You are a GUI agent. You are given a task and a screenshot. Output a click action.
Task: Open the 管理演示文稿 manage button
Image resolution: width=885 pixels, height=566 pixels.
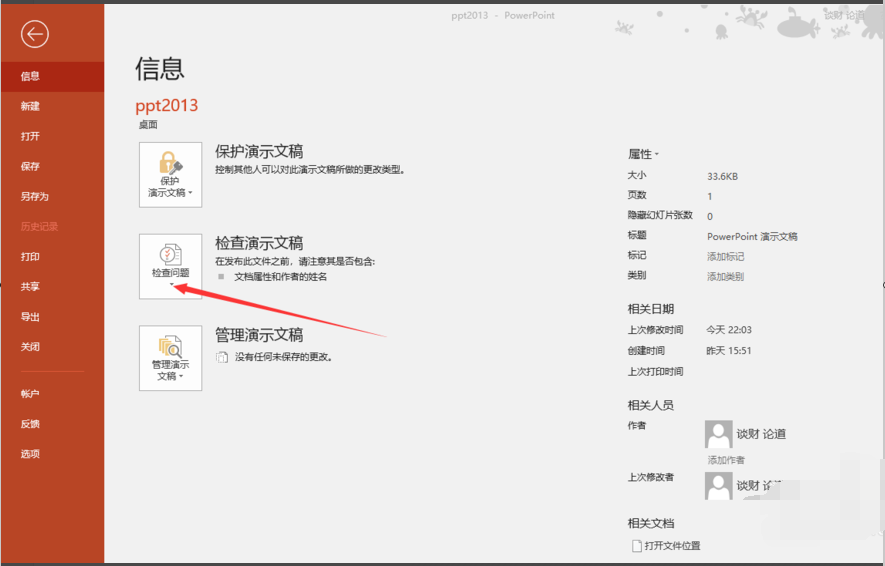170,358
